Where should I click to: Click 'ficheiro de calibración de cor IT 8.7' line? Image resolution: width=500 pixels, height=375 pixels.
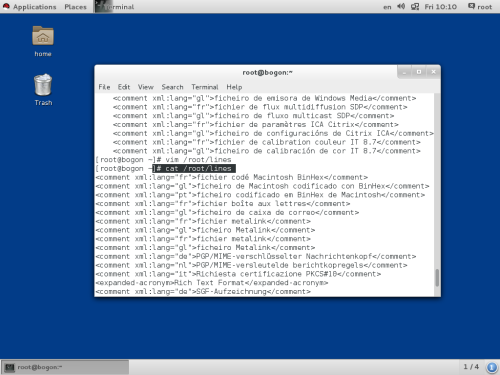[x=267, y=151]
